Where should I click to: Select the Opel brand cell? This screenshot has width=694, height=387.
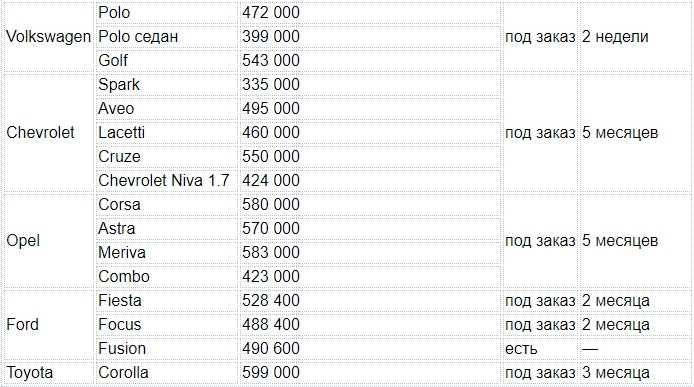pyautogui.click(x=48, y=240)
